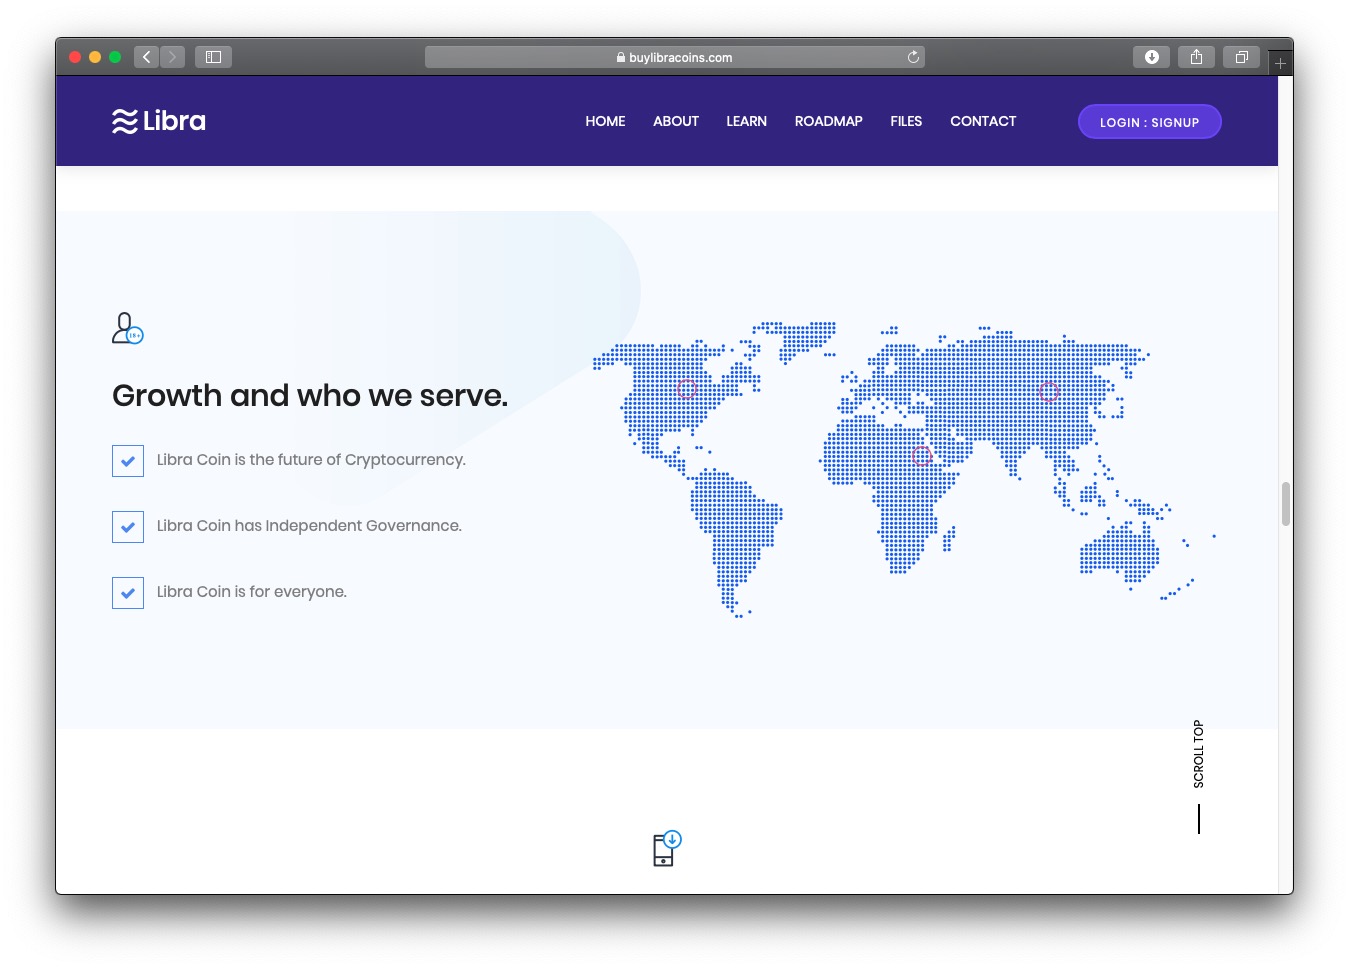Open the CONTACT menu item
Viewport: 1349px width, 968px height.
(983, 121)
